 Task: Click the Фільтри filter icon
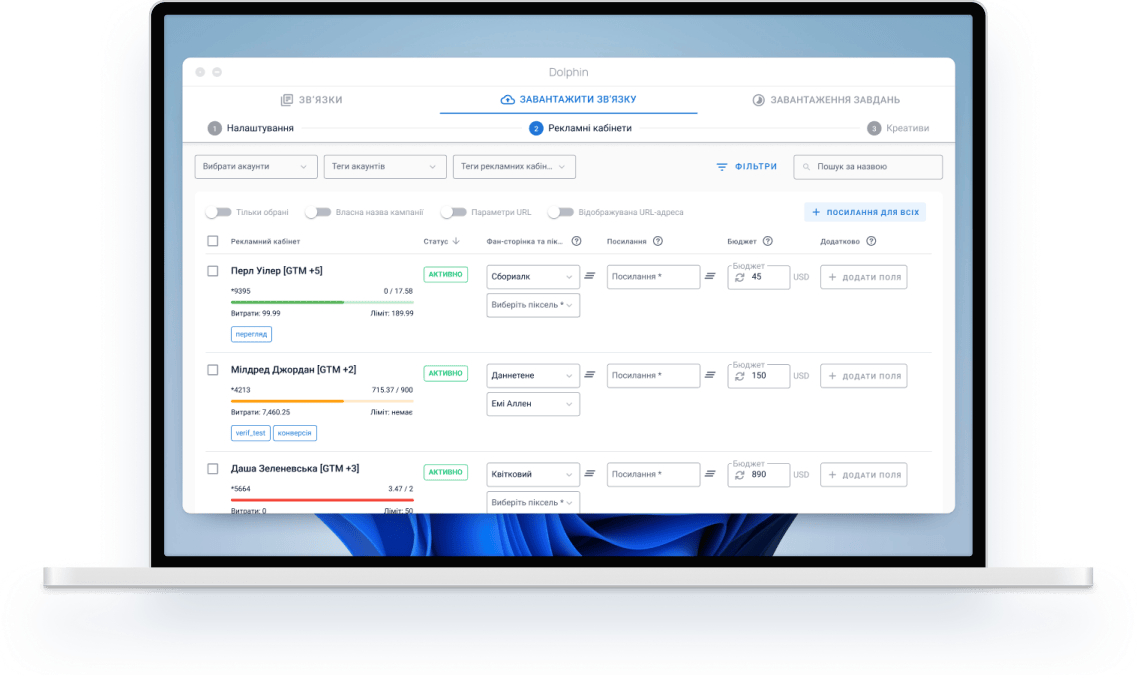pos(722,167)
